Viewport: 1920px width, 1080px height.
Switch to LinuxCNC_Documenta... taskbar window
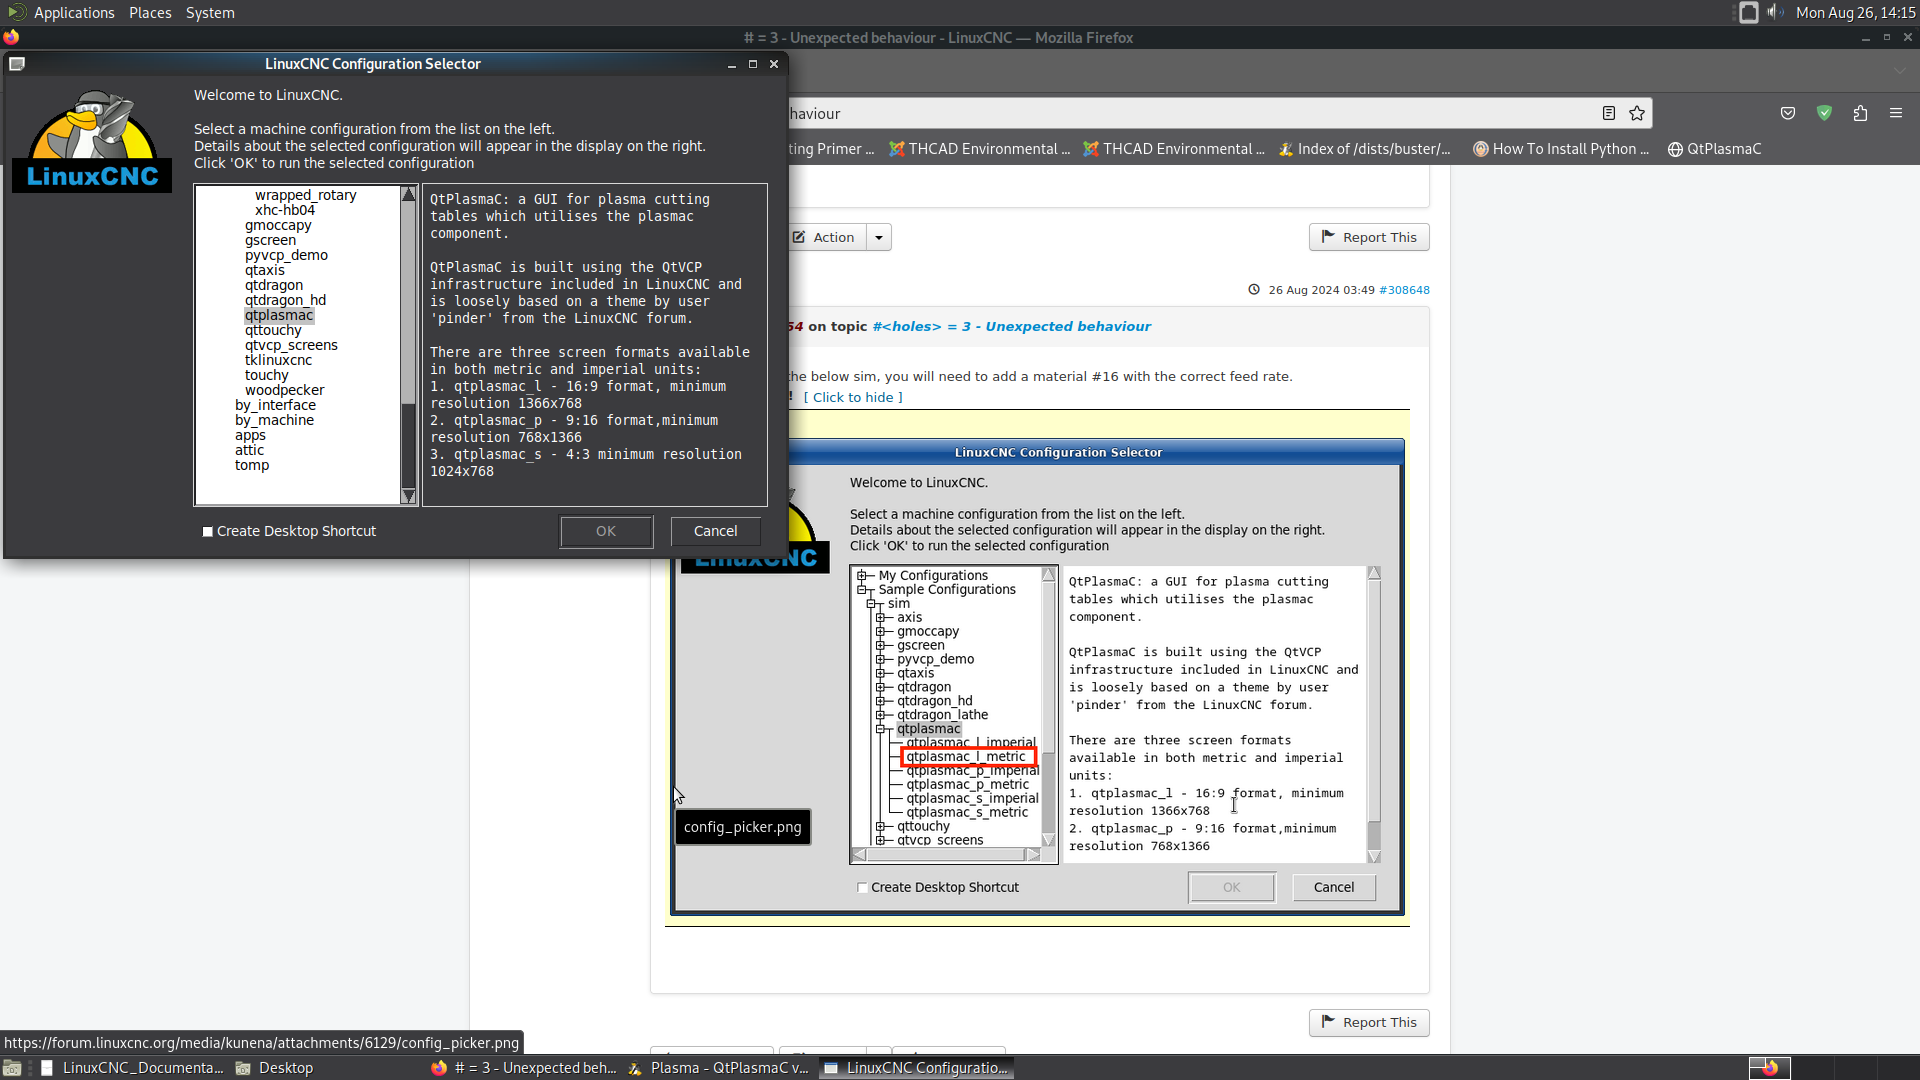131,1068
